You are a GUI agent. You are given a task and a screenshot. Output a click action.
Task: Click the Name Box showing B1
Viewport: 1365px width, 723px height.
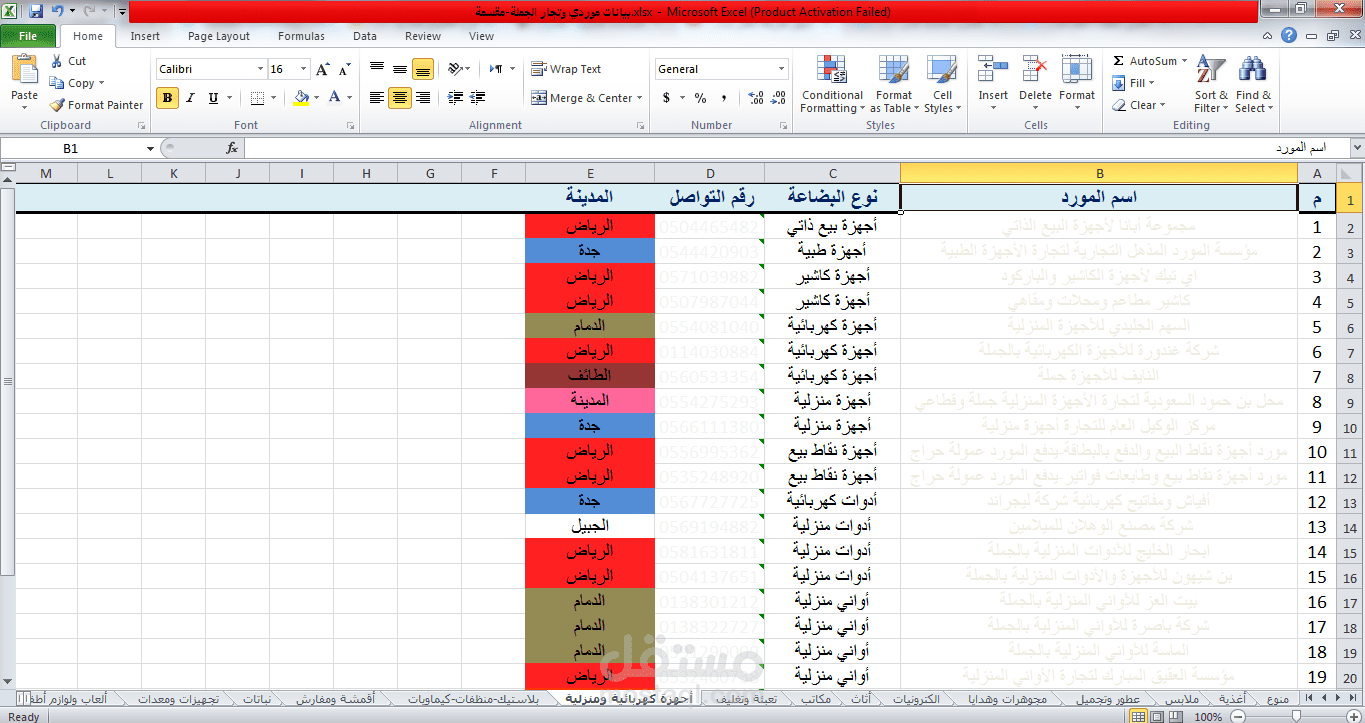coord(70,148)
